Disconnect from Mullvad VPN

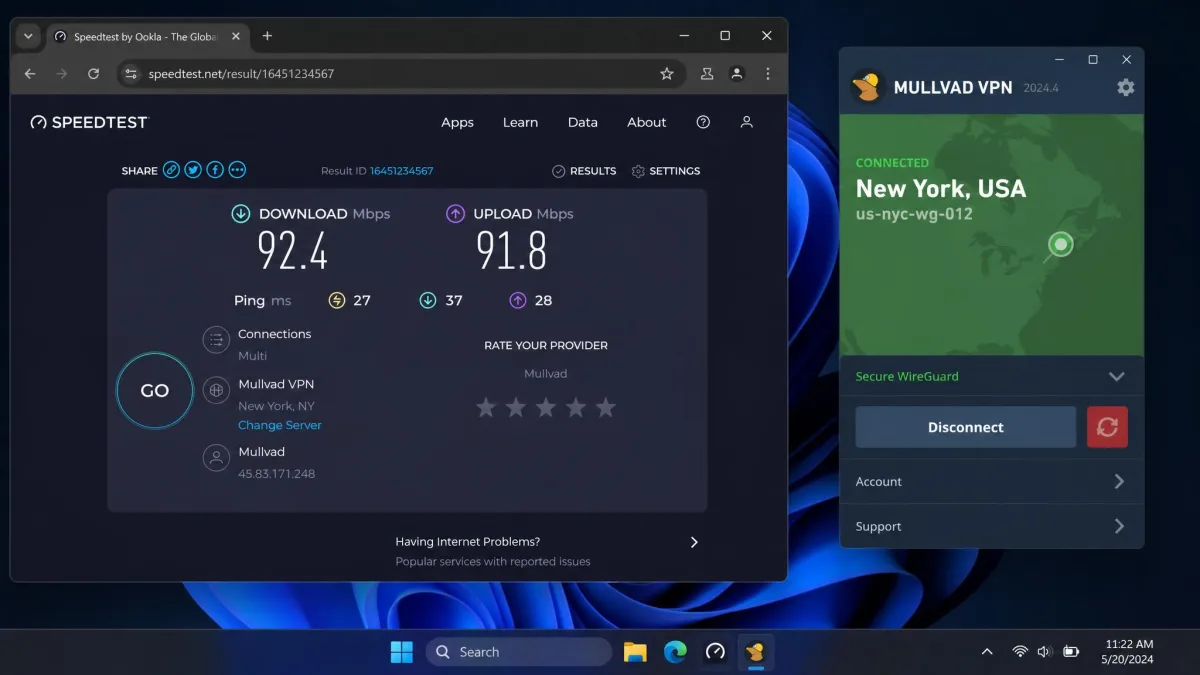(966, 427)
